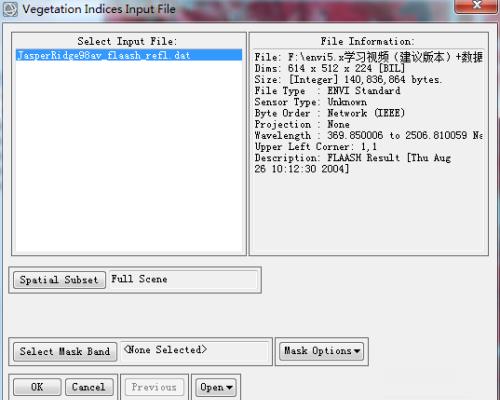Click the File path line in File Information

(x=368, y=57)
